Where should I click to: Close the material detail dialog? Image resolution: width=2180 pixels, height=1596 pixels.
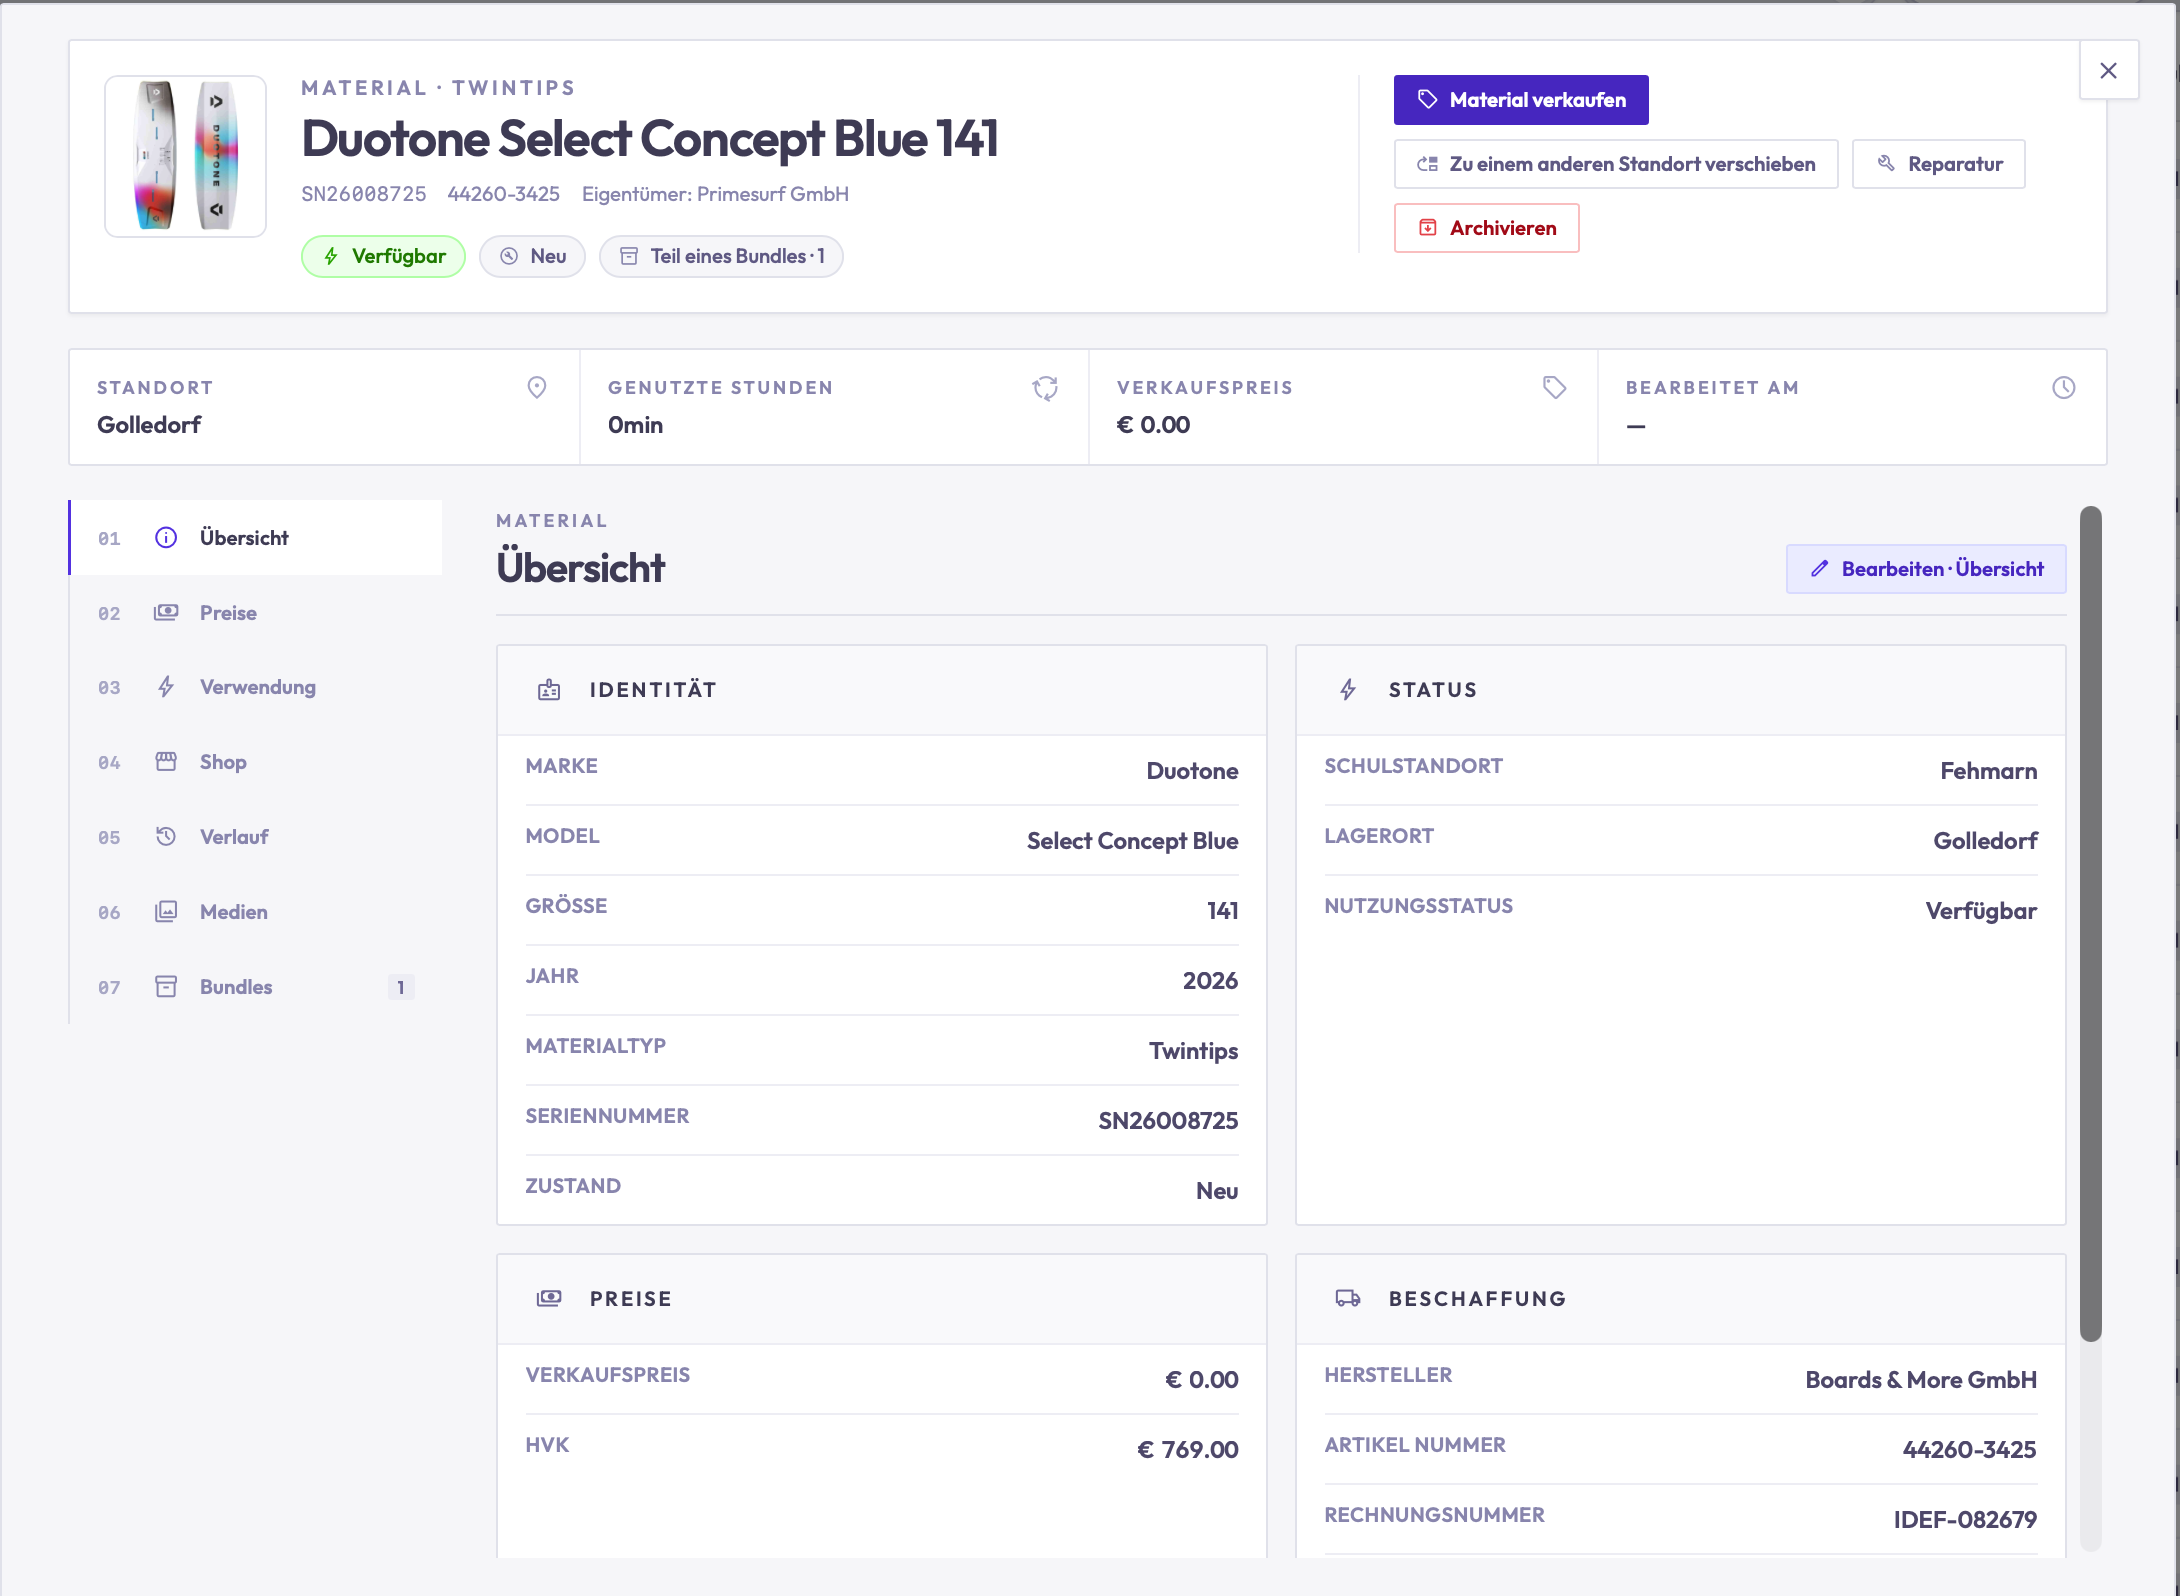[2109, 70]
